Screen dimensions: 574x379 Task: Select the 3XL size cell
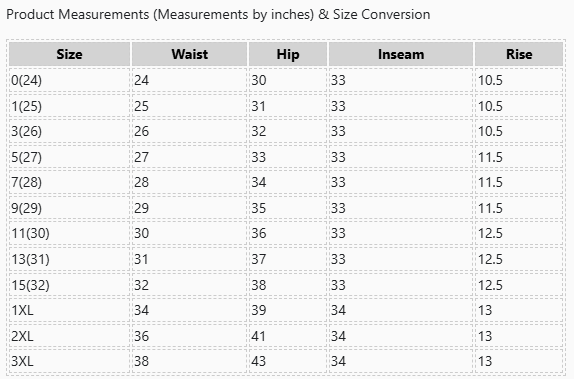pyautogui.click(x=70, y=361)
